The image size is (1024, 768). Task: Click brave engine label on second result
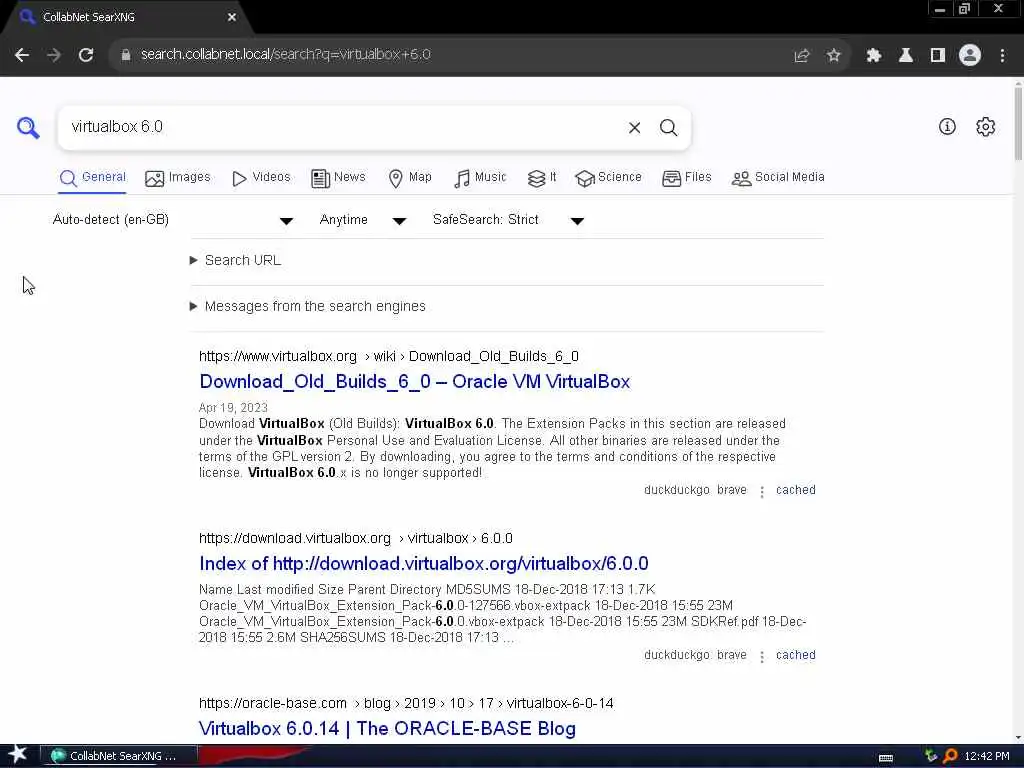[x=731, y=655]
